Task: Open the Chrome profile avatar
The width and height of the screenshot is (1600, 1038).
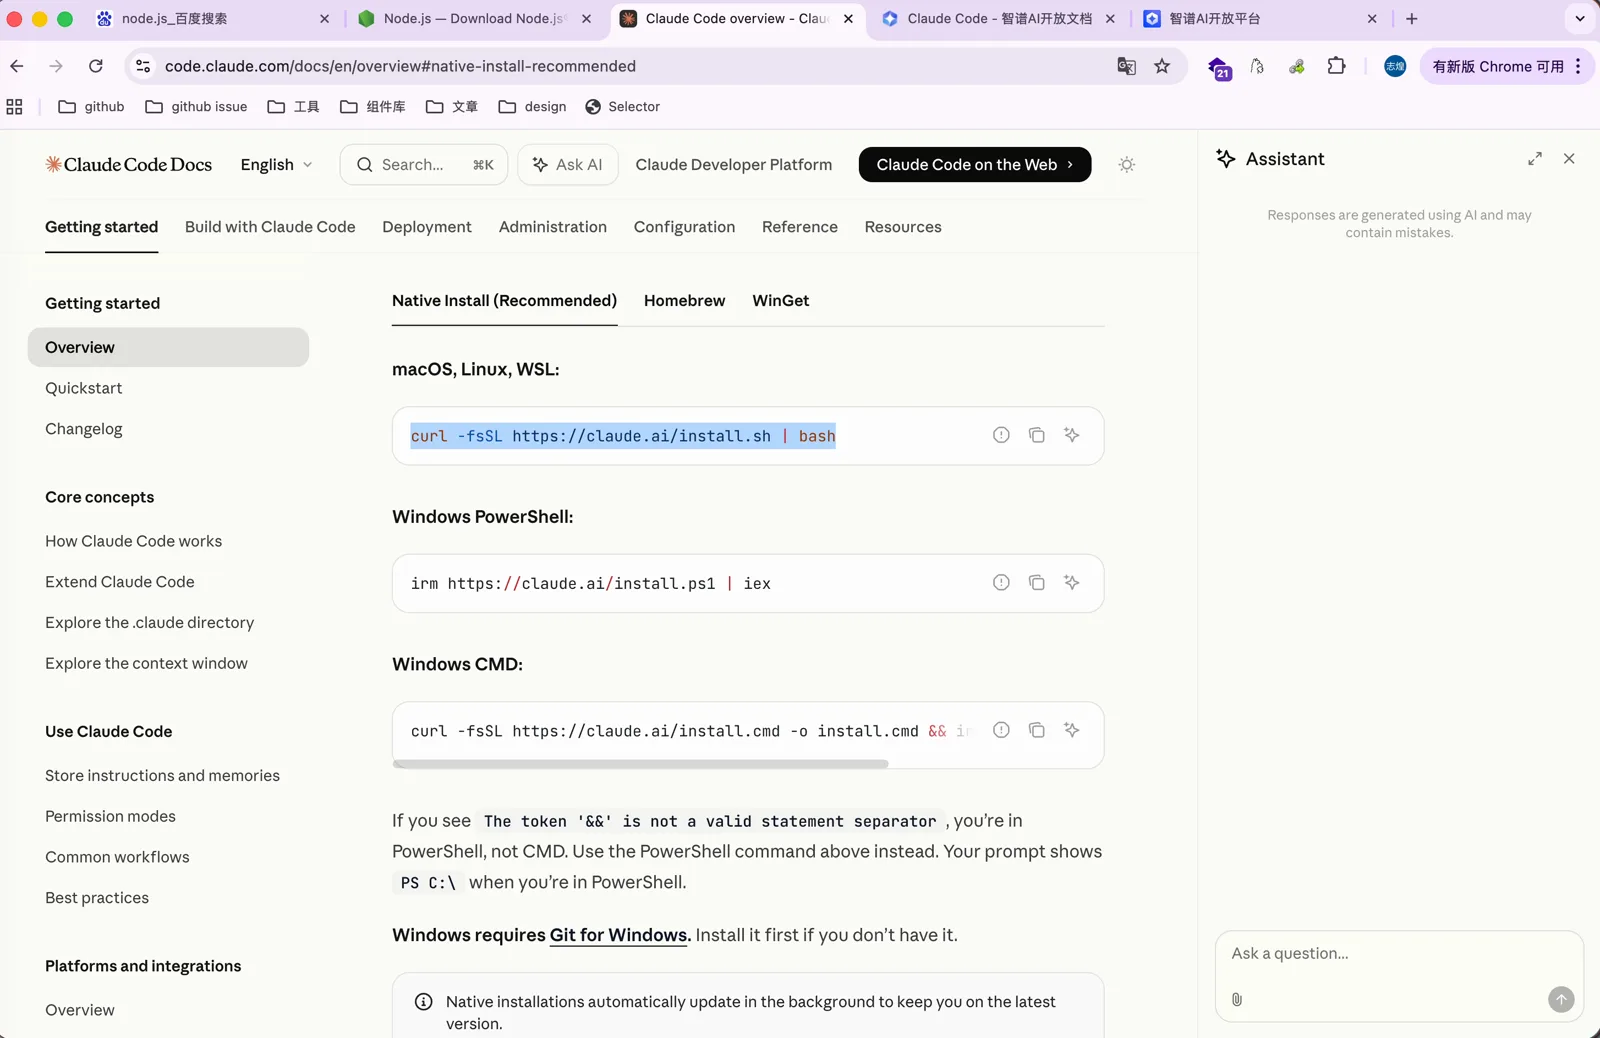Action: pyautogui.click(x=1395, y=66)
